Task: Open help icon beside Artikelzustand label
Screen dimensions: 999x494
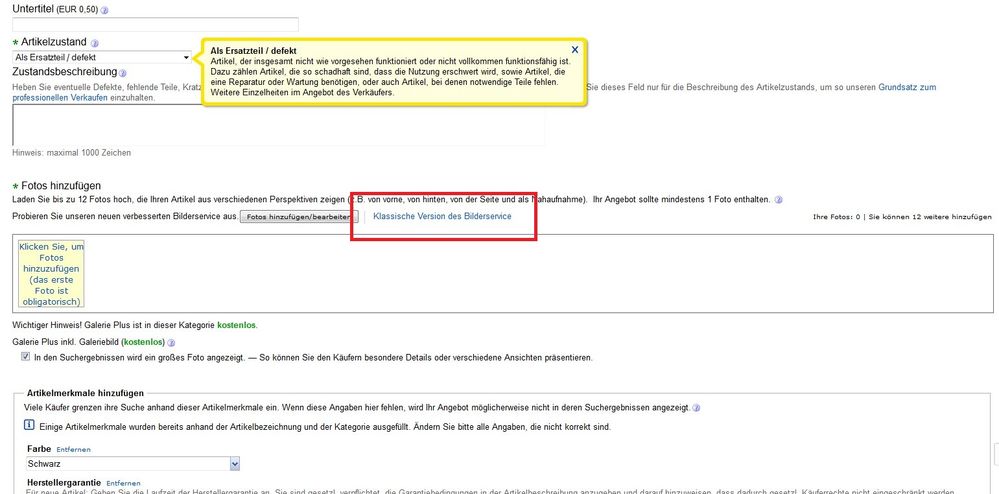Action: (108, 43)
